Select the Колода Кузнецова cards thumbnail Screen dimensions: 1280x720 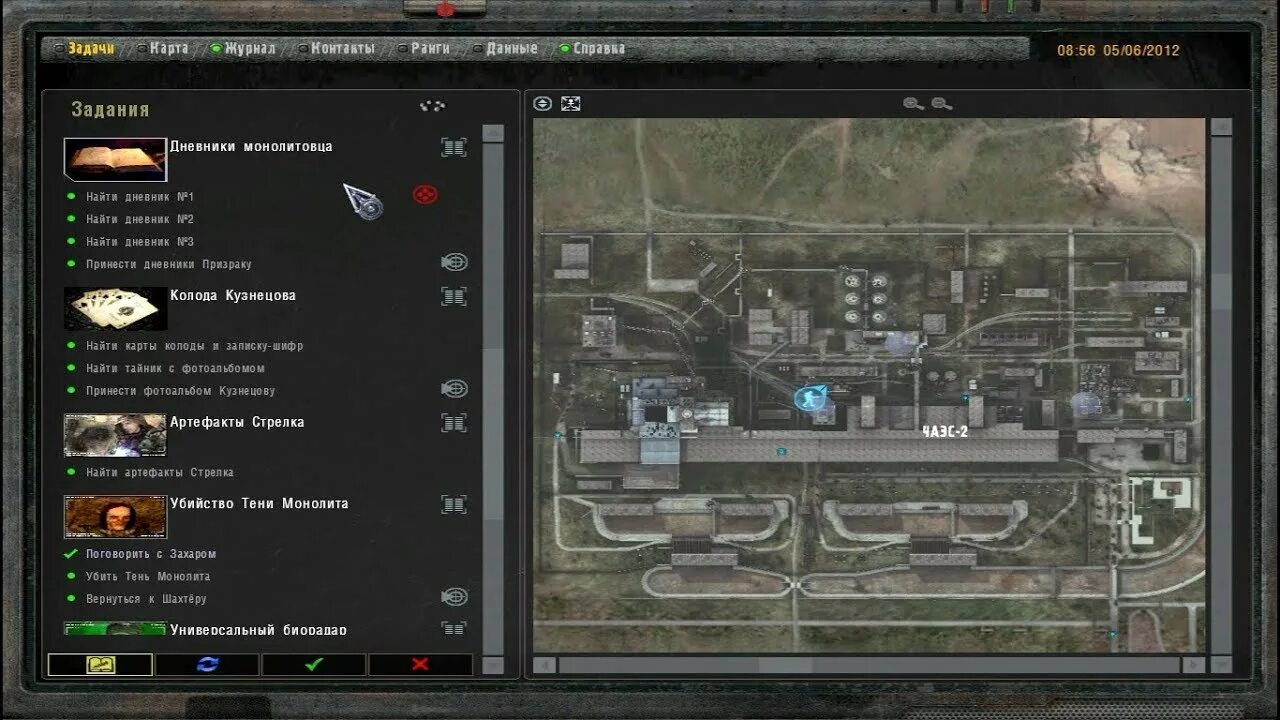point(115,308)
